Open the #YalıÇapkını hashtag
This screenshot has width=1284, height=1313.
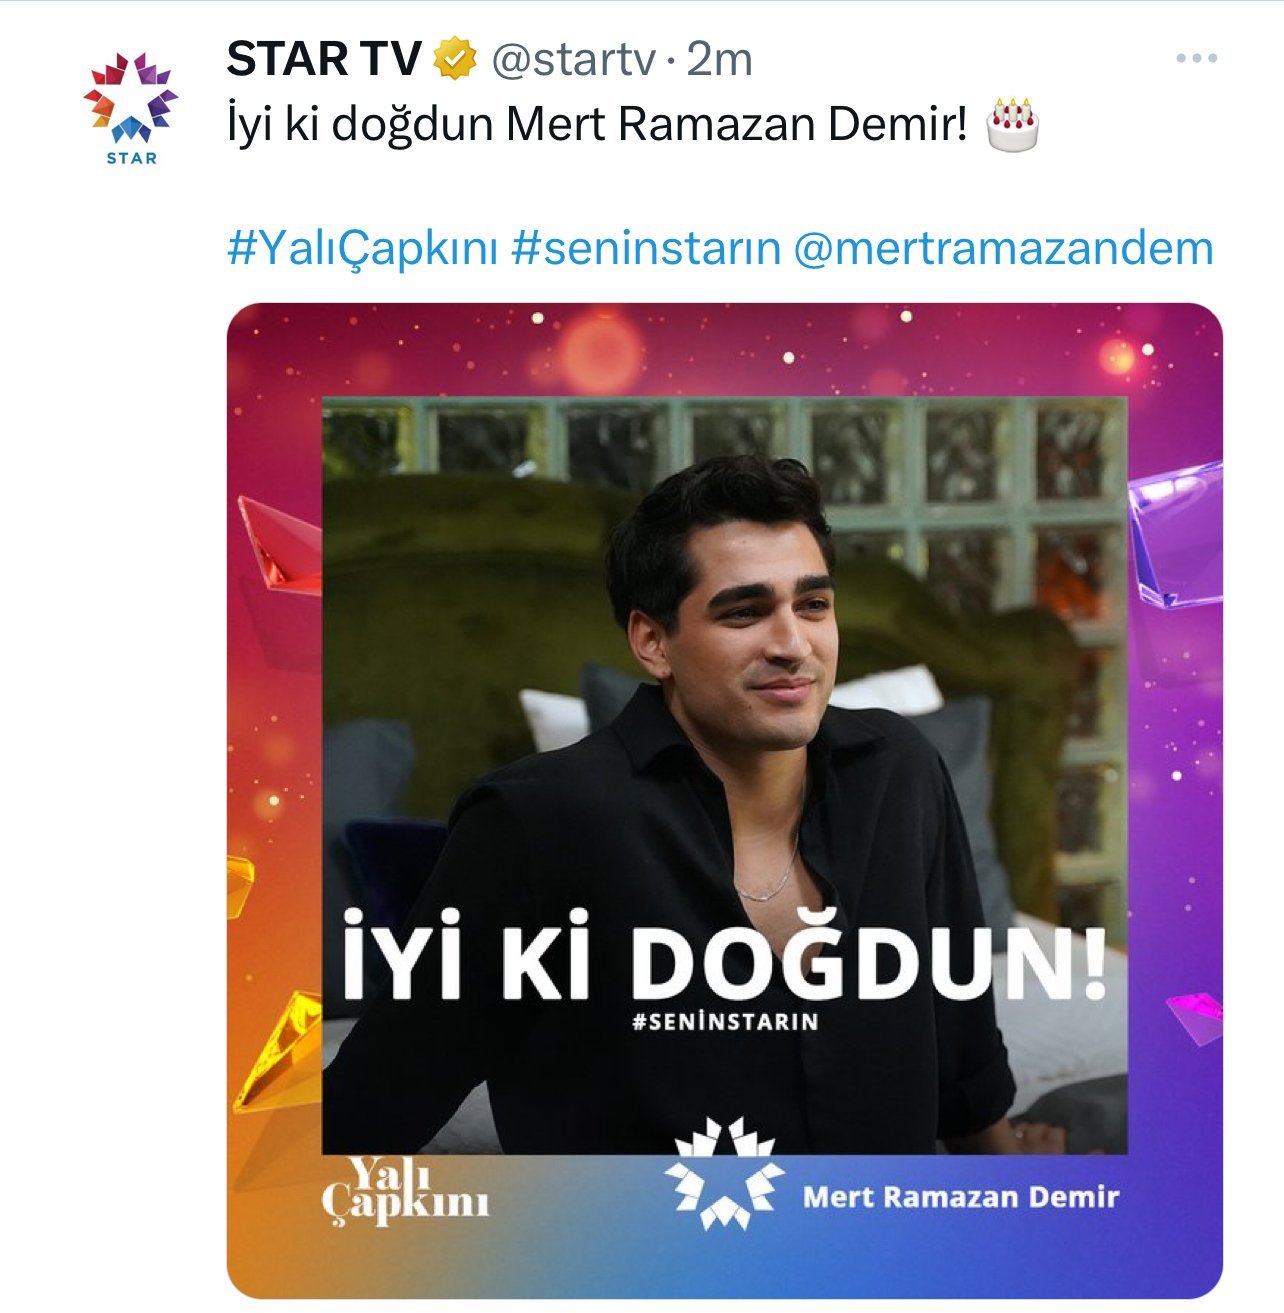click(x=362, y=248)
